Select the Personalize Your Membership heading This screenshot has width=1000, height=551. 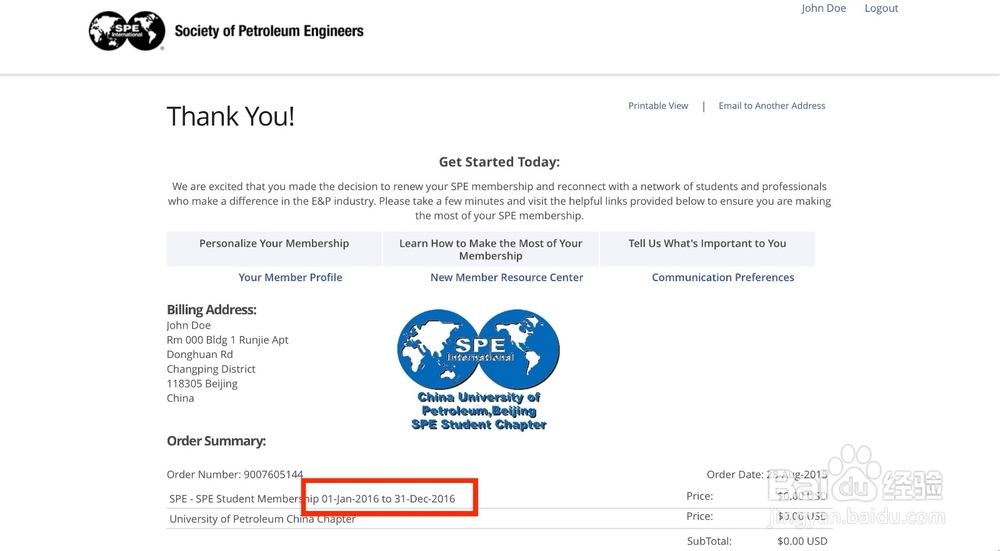[x=274, y=244]
